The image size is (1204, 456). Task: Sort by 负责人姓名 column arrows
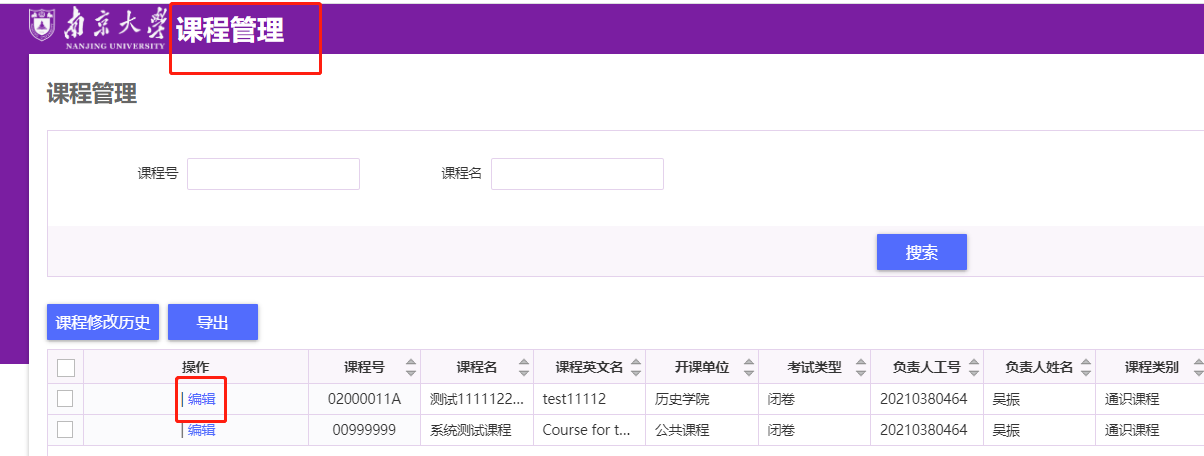[1084, 367]
